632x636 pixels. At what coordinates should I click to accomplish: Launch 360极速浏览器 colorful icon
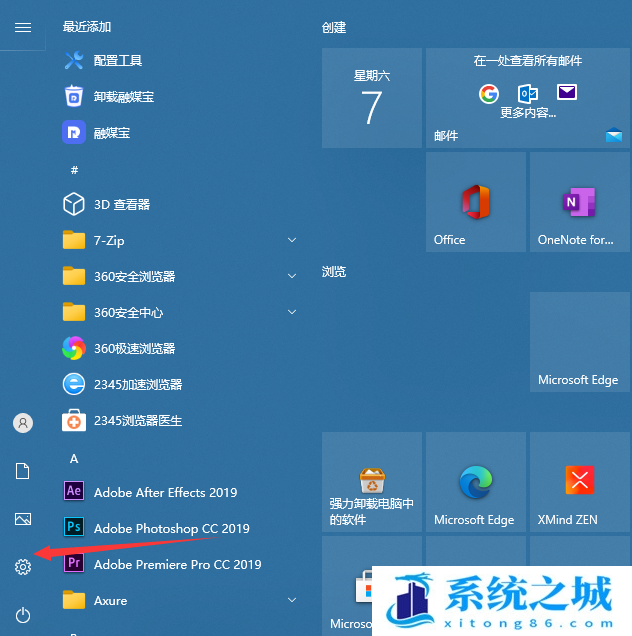[x=74, y=348]
